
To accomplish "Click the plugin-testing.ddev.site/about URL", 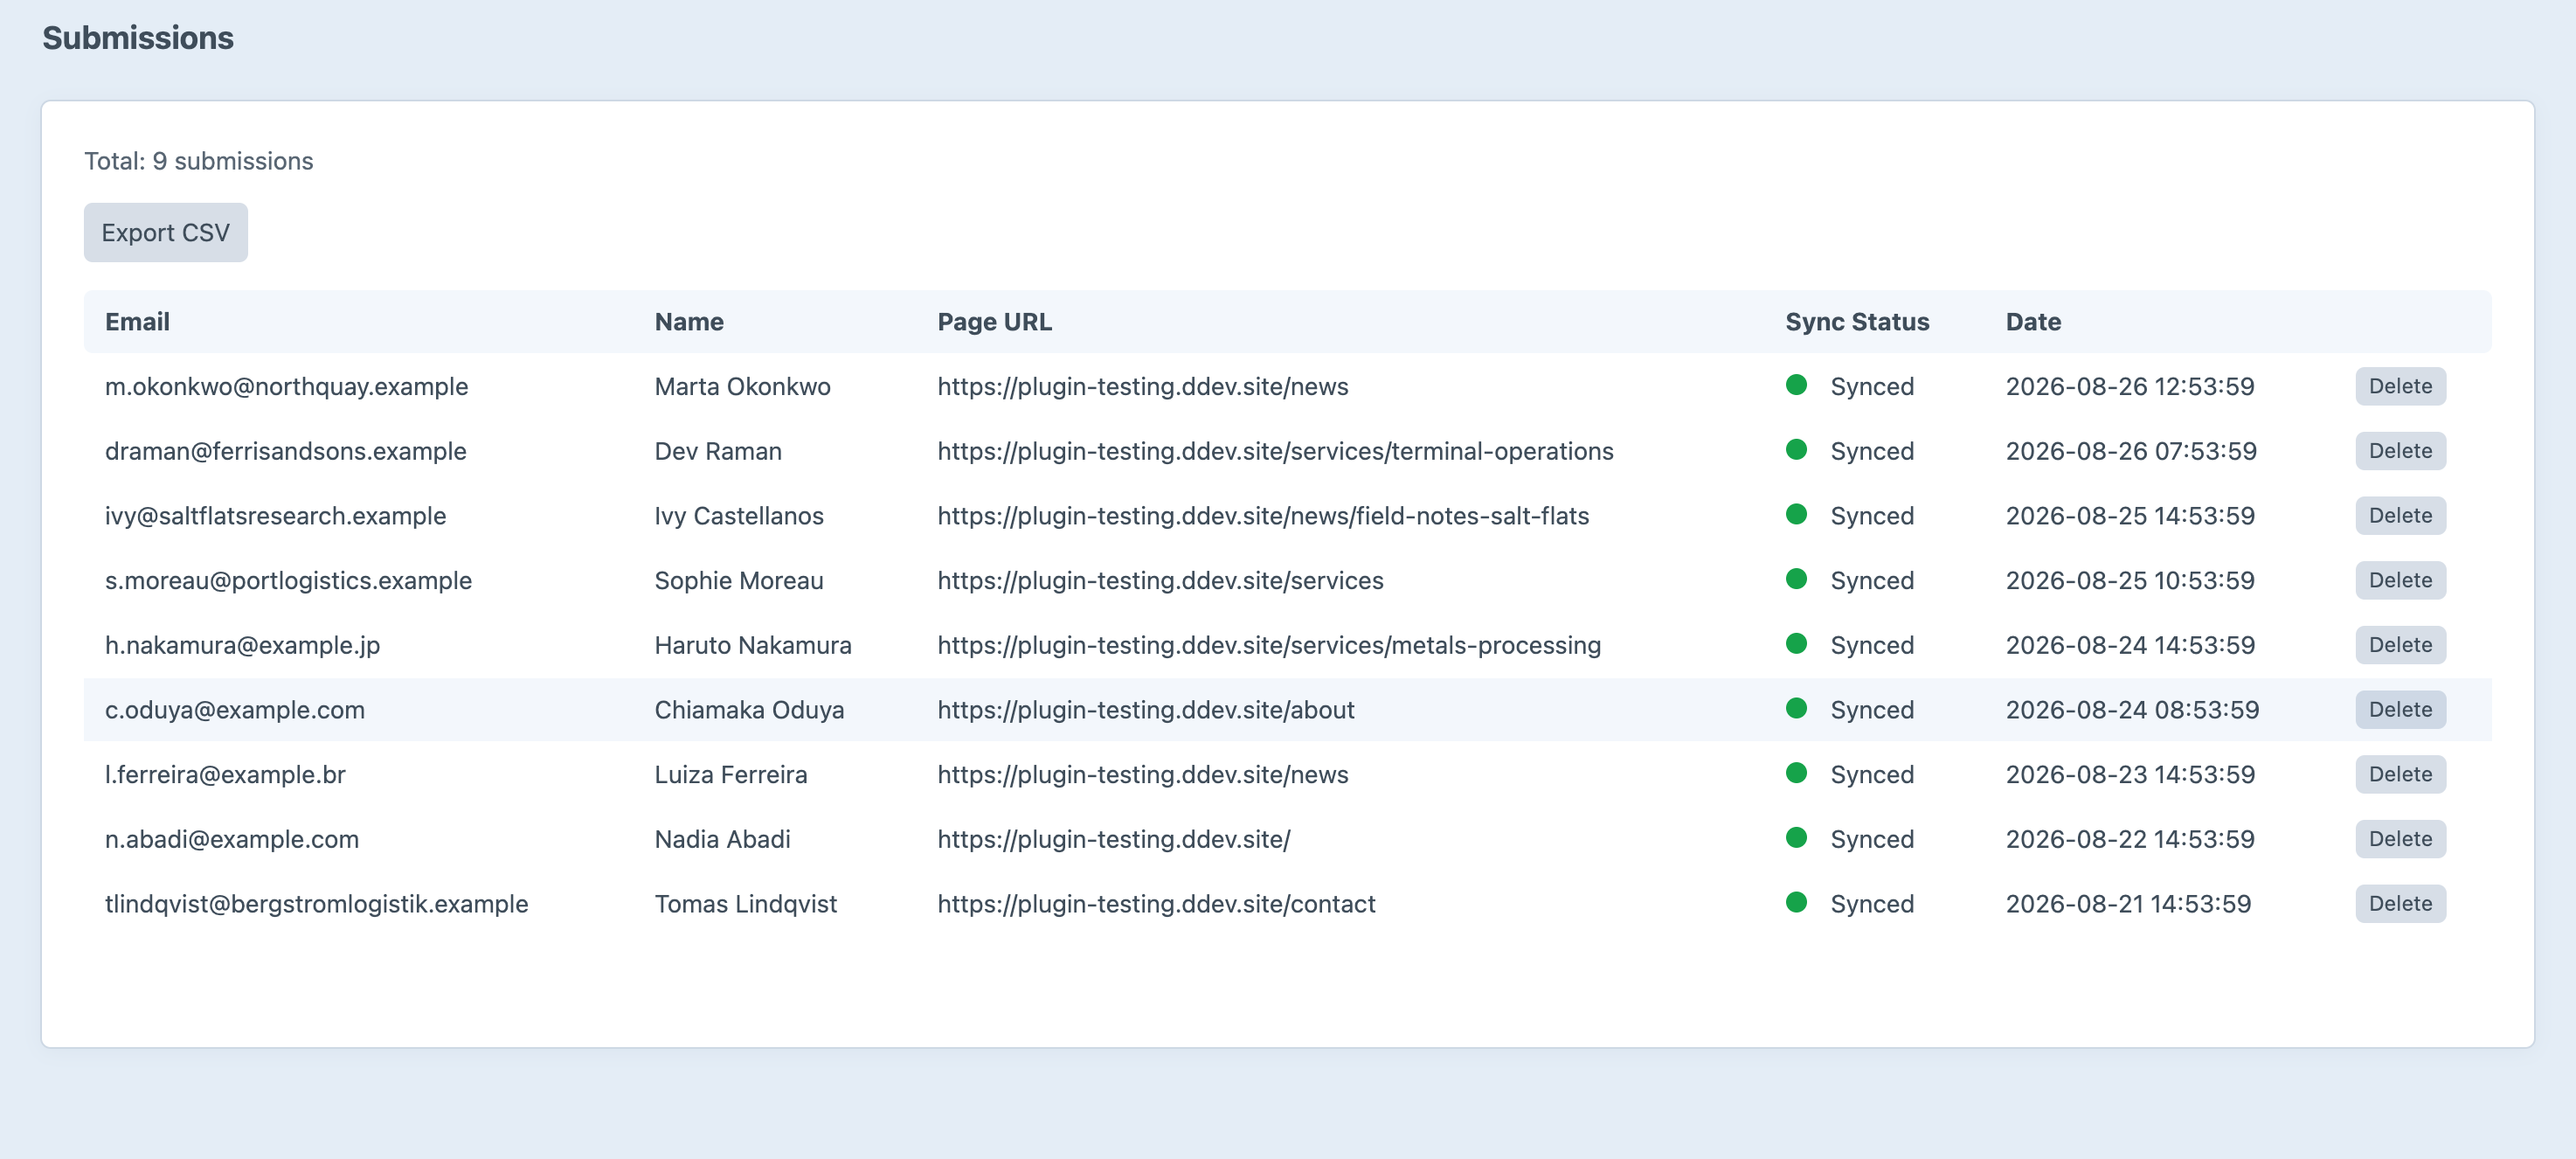I will [x=1146, y=710].
